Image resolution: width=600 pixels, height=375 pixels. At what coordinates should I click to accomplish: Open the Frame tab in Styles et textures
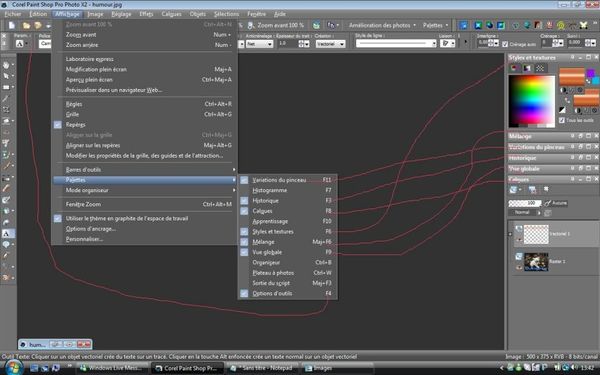[x=515, y=68]
